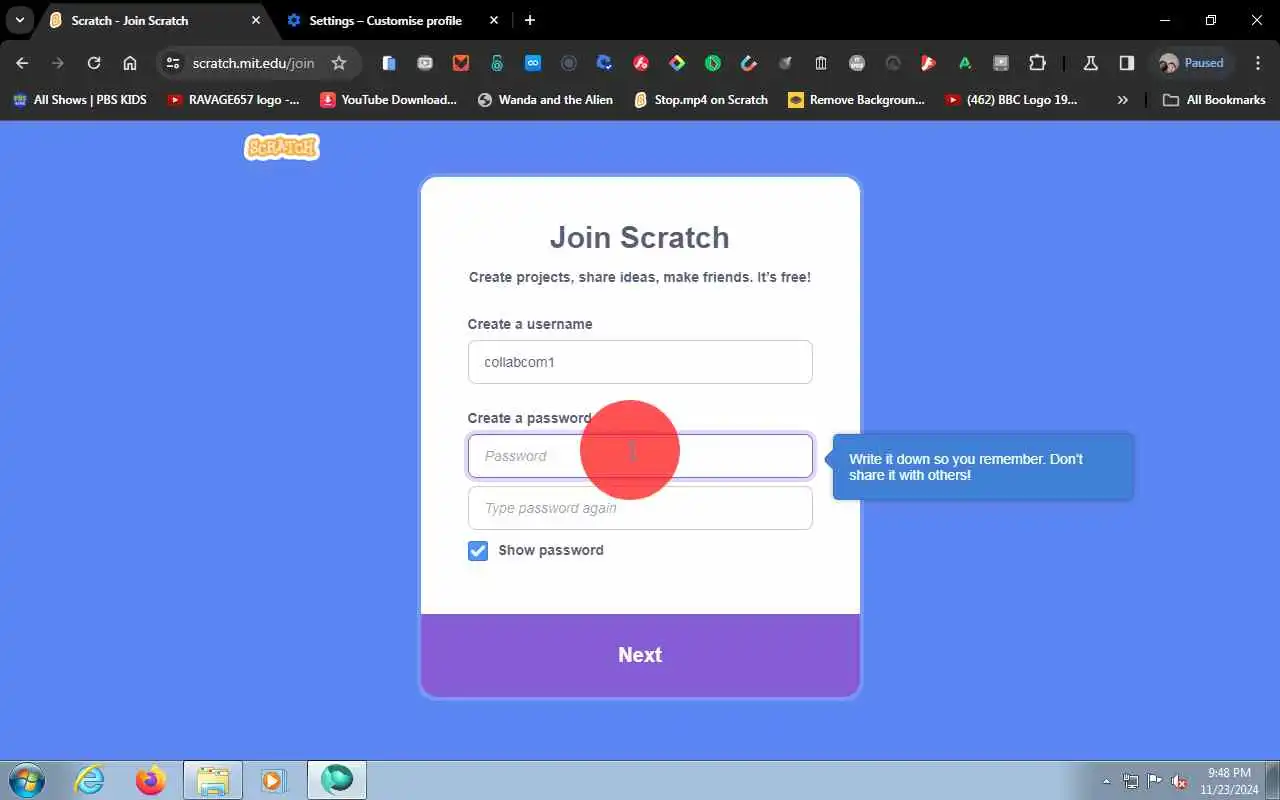The width and height of the screenshot is (1280, 800).
Task: Open the RAVAGE657 logo bookmark
Action: pos(234,100)
